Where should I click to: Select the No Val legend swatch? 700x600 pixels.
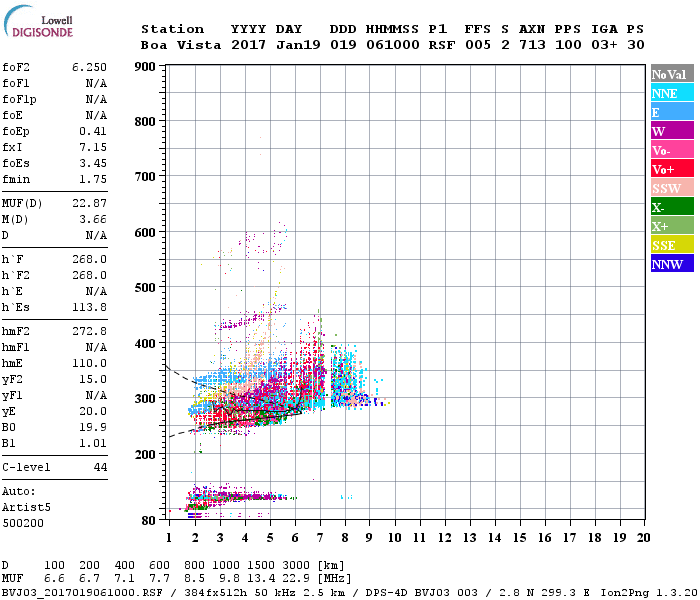pos(672,74)
